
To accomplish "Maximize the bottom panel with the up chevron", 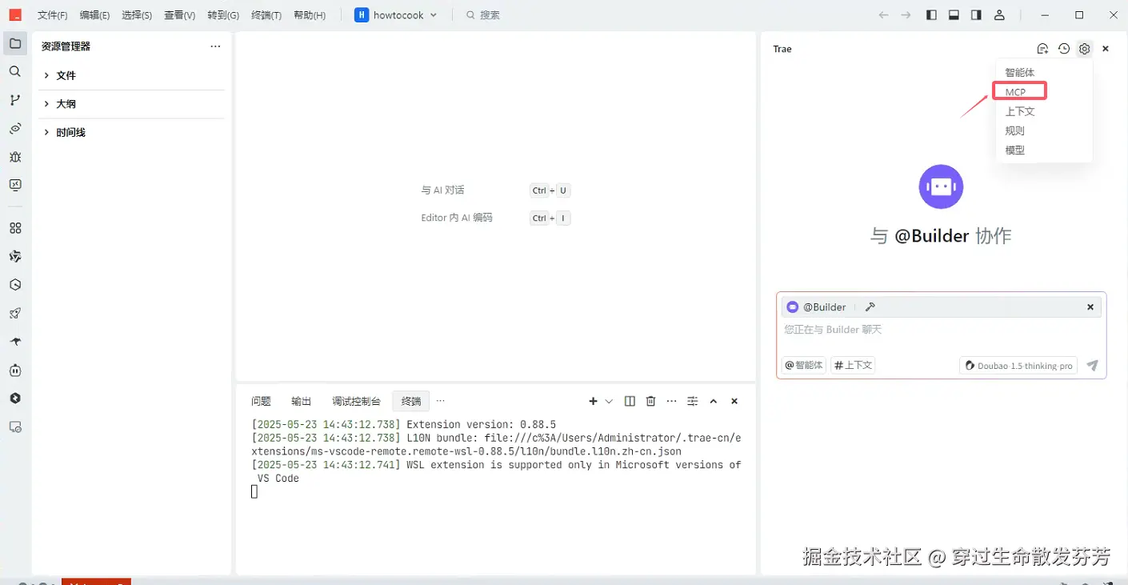I will pyautogui.click(x=713, y=402).
